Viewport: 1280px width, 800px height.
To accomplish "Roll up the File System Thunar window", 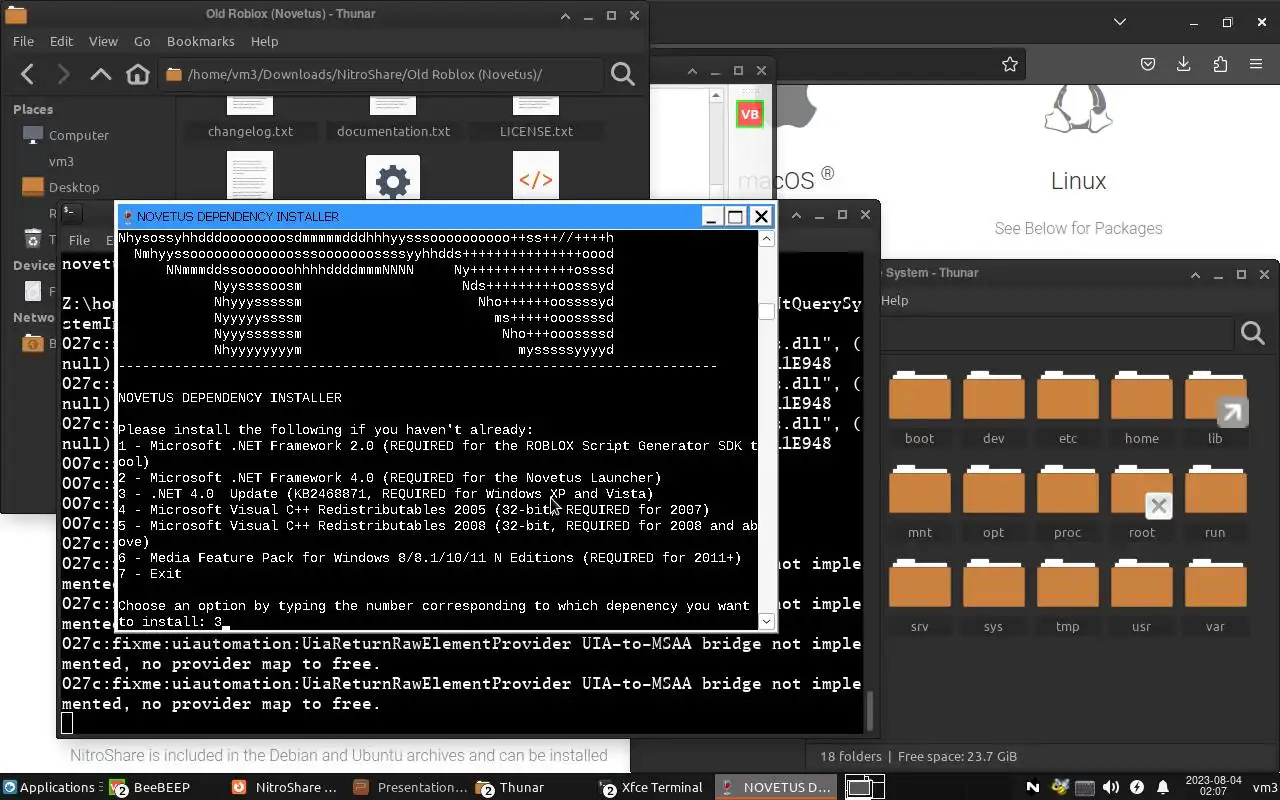I will (1195, 274).
